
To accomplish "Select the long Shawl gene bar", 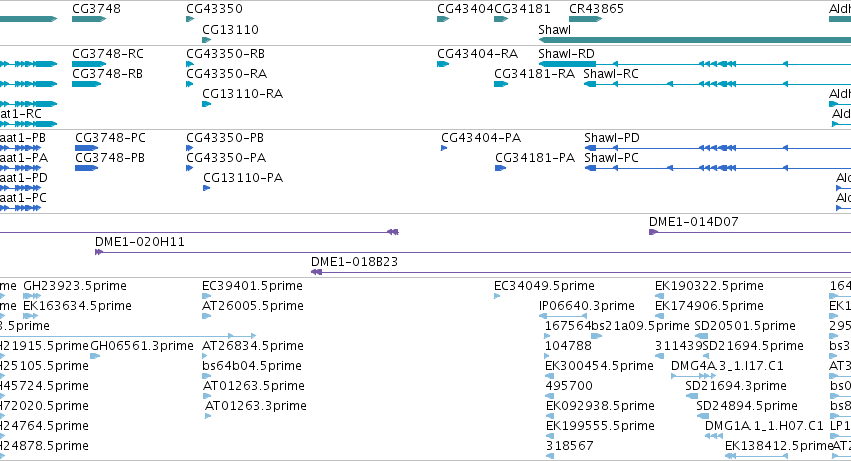I will click(x=695, y=40).
